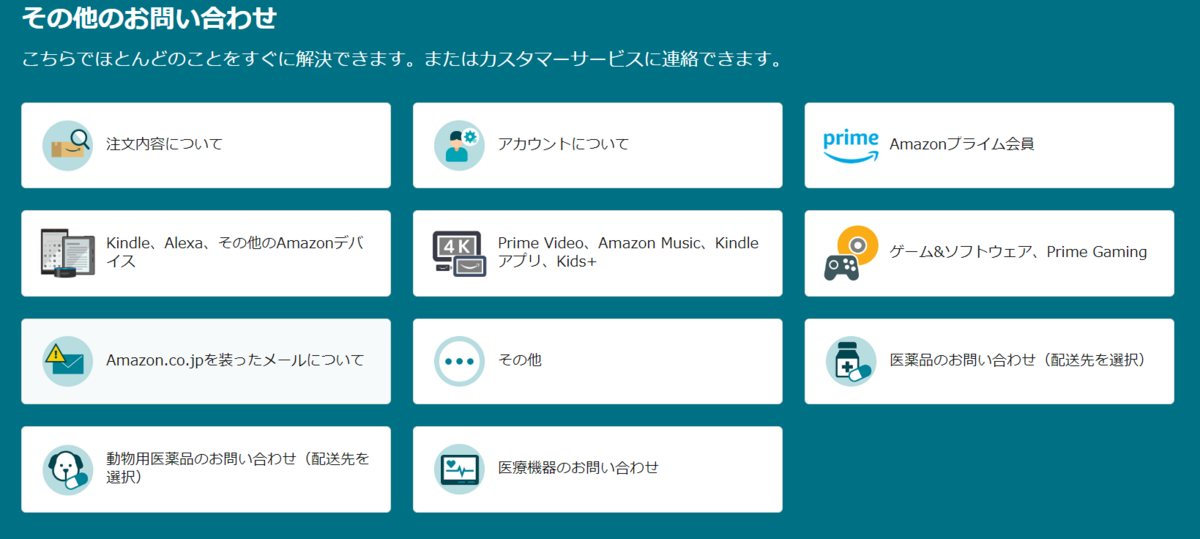
Task: Choose Kindle、Alexa、その他のAmazonデバイス card
Action: (x=206, y=253)
